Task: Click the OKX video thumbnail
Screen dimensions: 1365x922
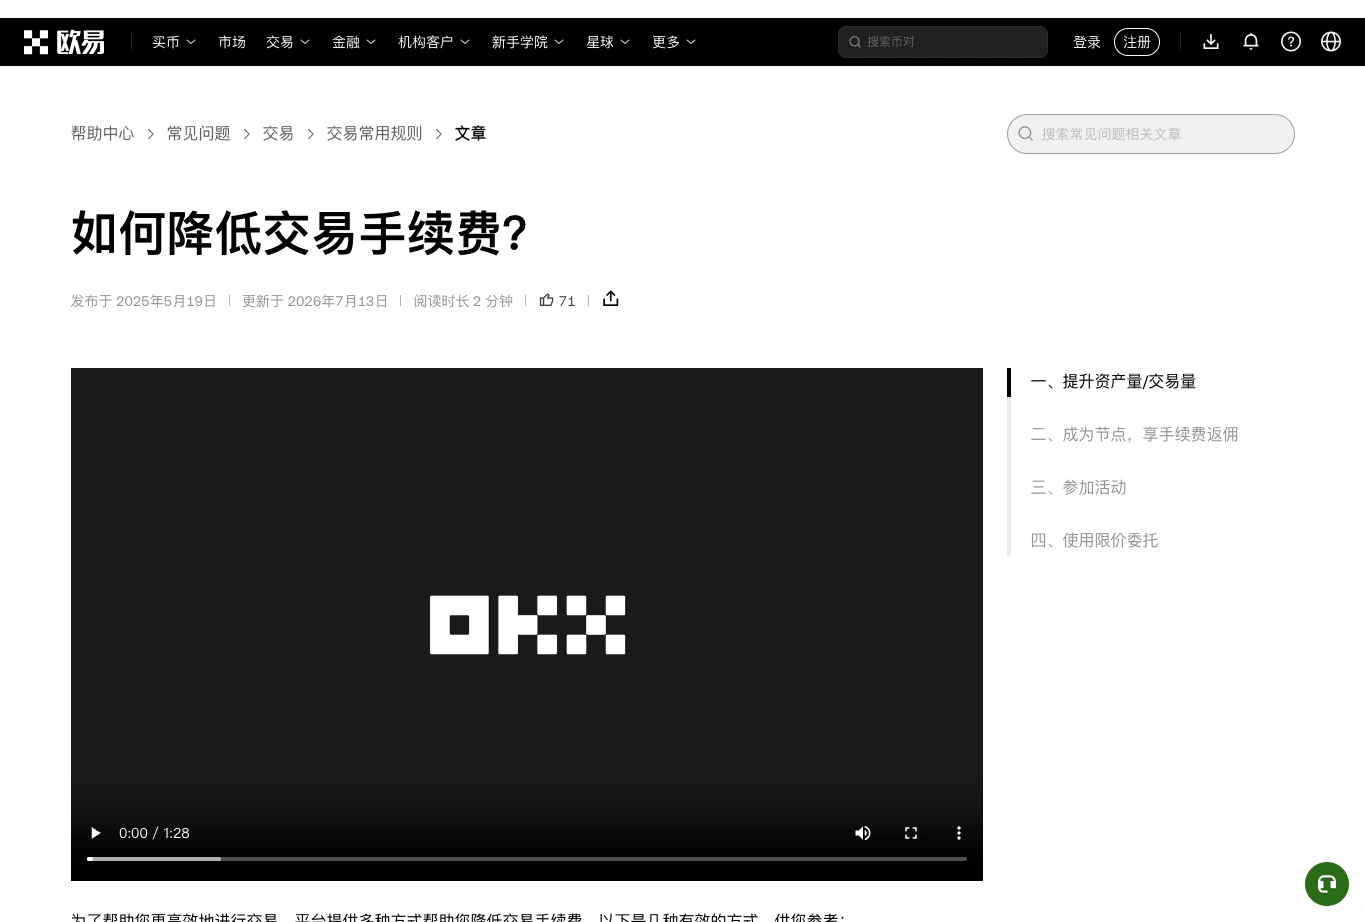Action: pos(527,624)
